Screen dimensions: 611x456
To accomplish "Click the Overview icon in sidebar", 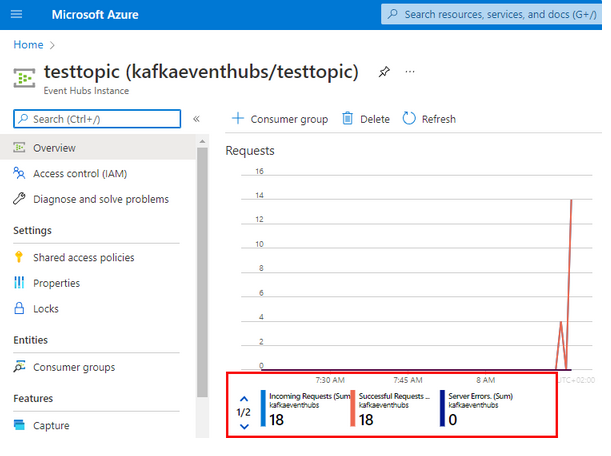I will point(19,147).
